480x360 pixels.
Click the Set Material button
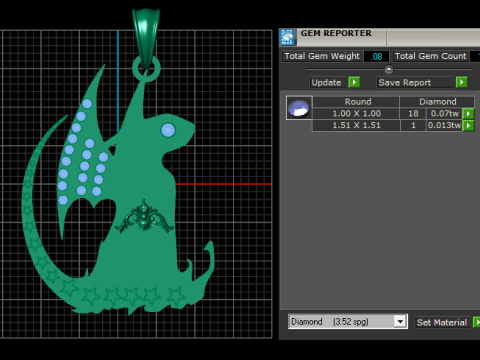(x=442, y=322)
